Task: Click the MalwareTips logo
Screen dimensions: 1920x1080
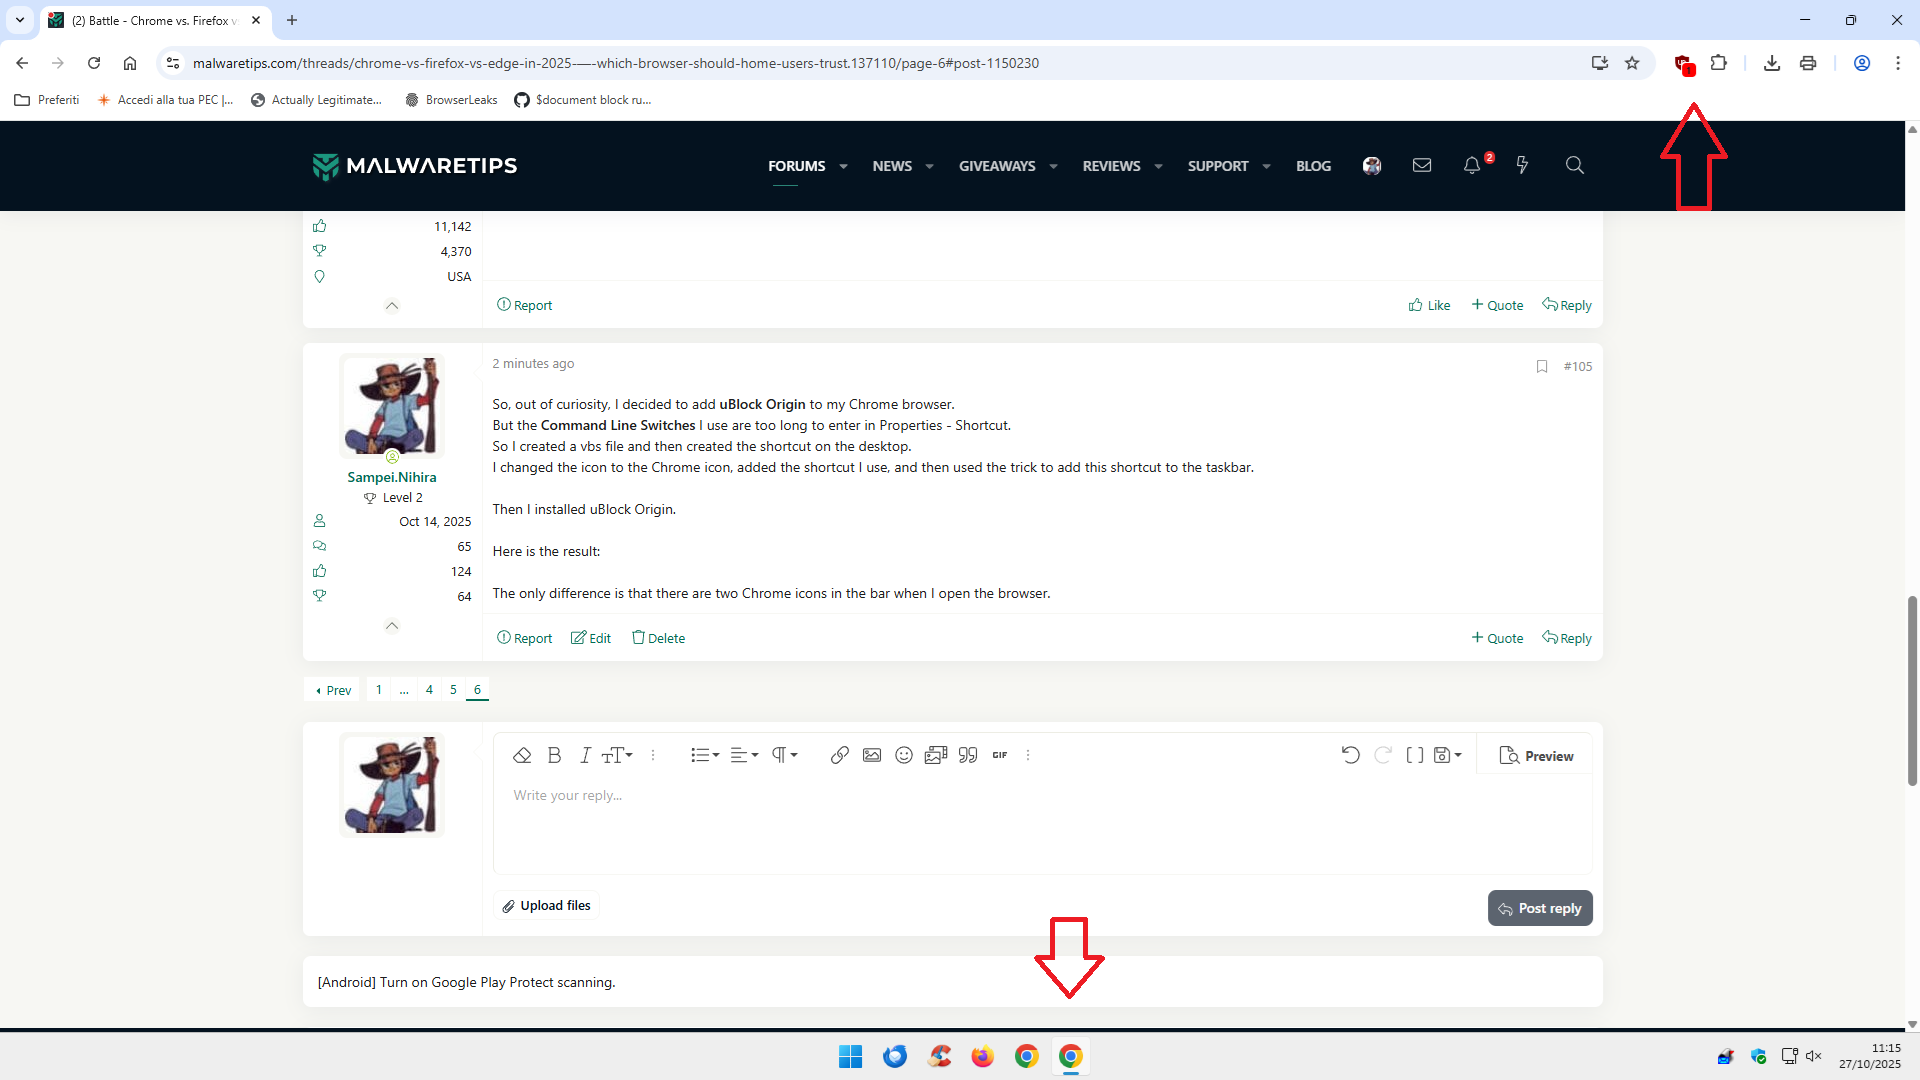Action: click(x=415, y=166)
